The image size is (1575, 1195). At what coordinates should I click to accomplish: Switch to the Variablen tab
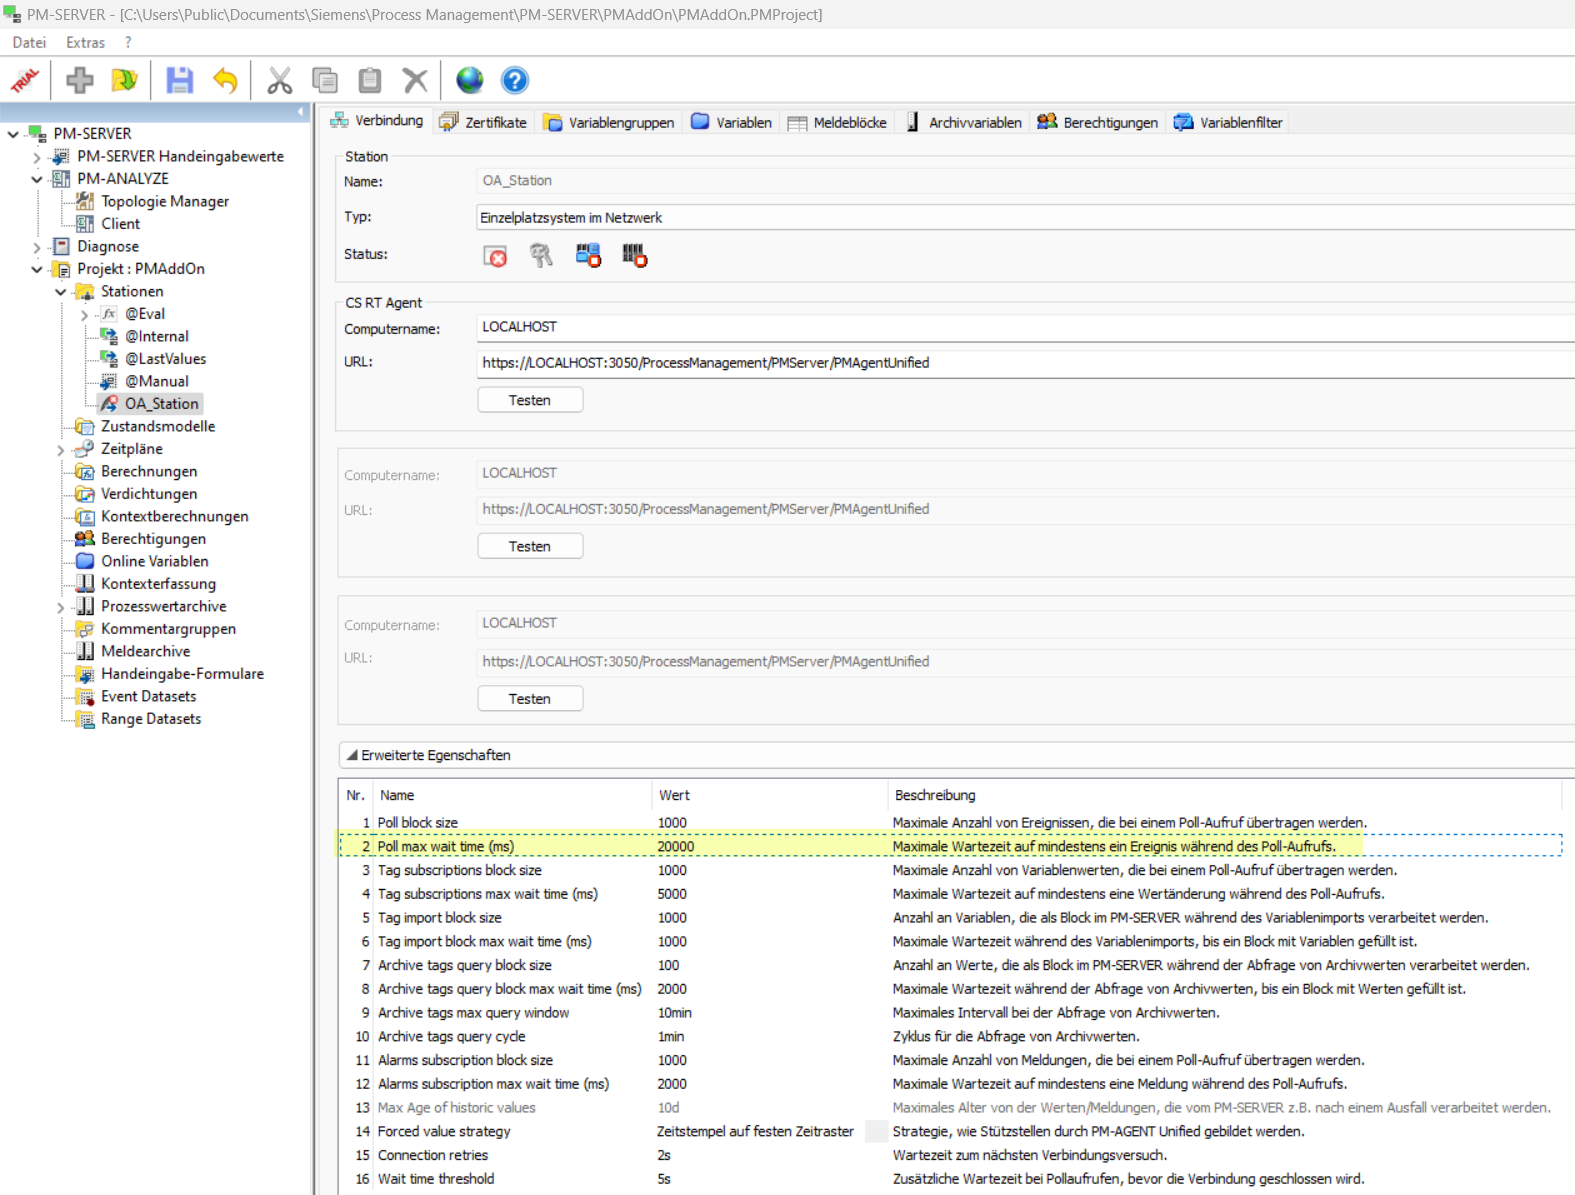pos(732,122)
